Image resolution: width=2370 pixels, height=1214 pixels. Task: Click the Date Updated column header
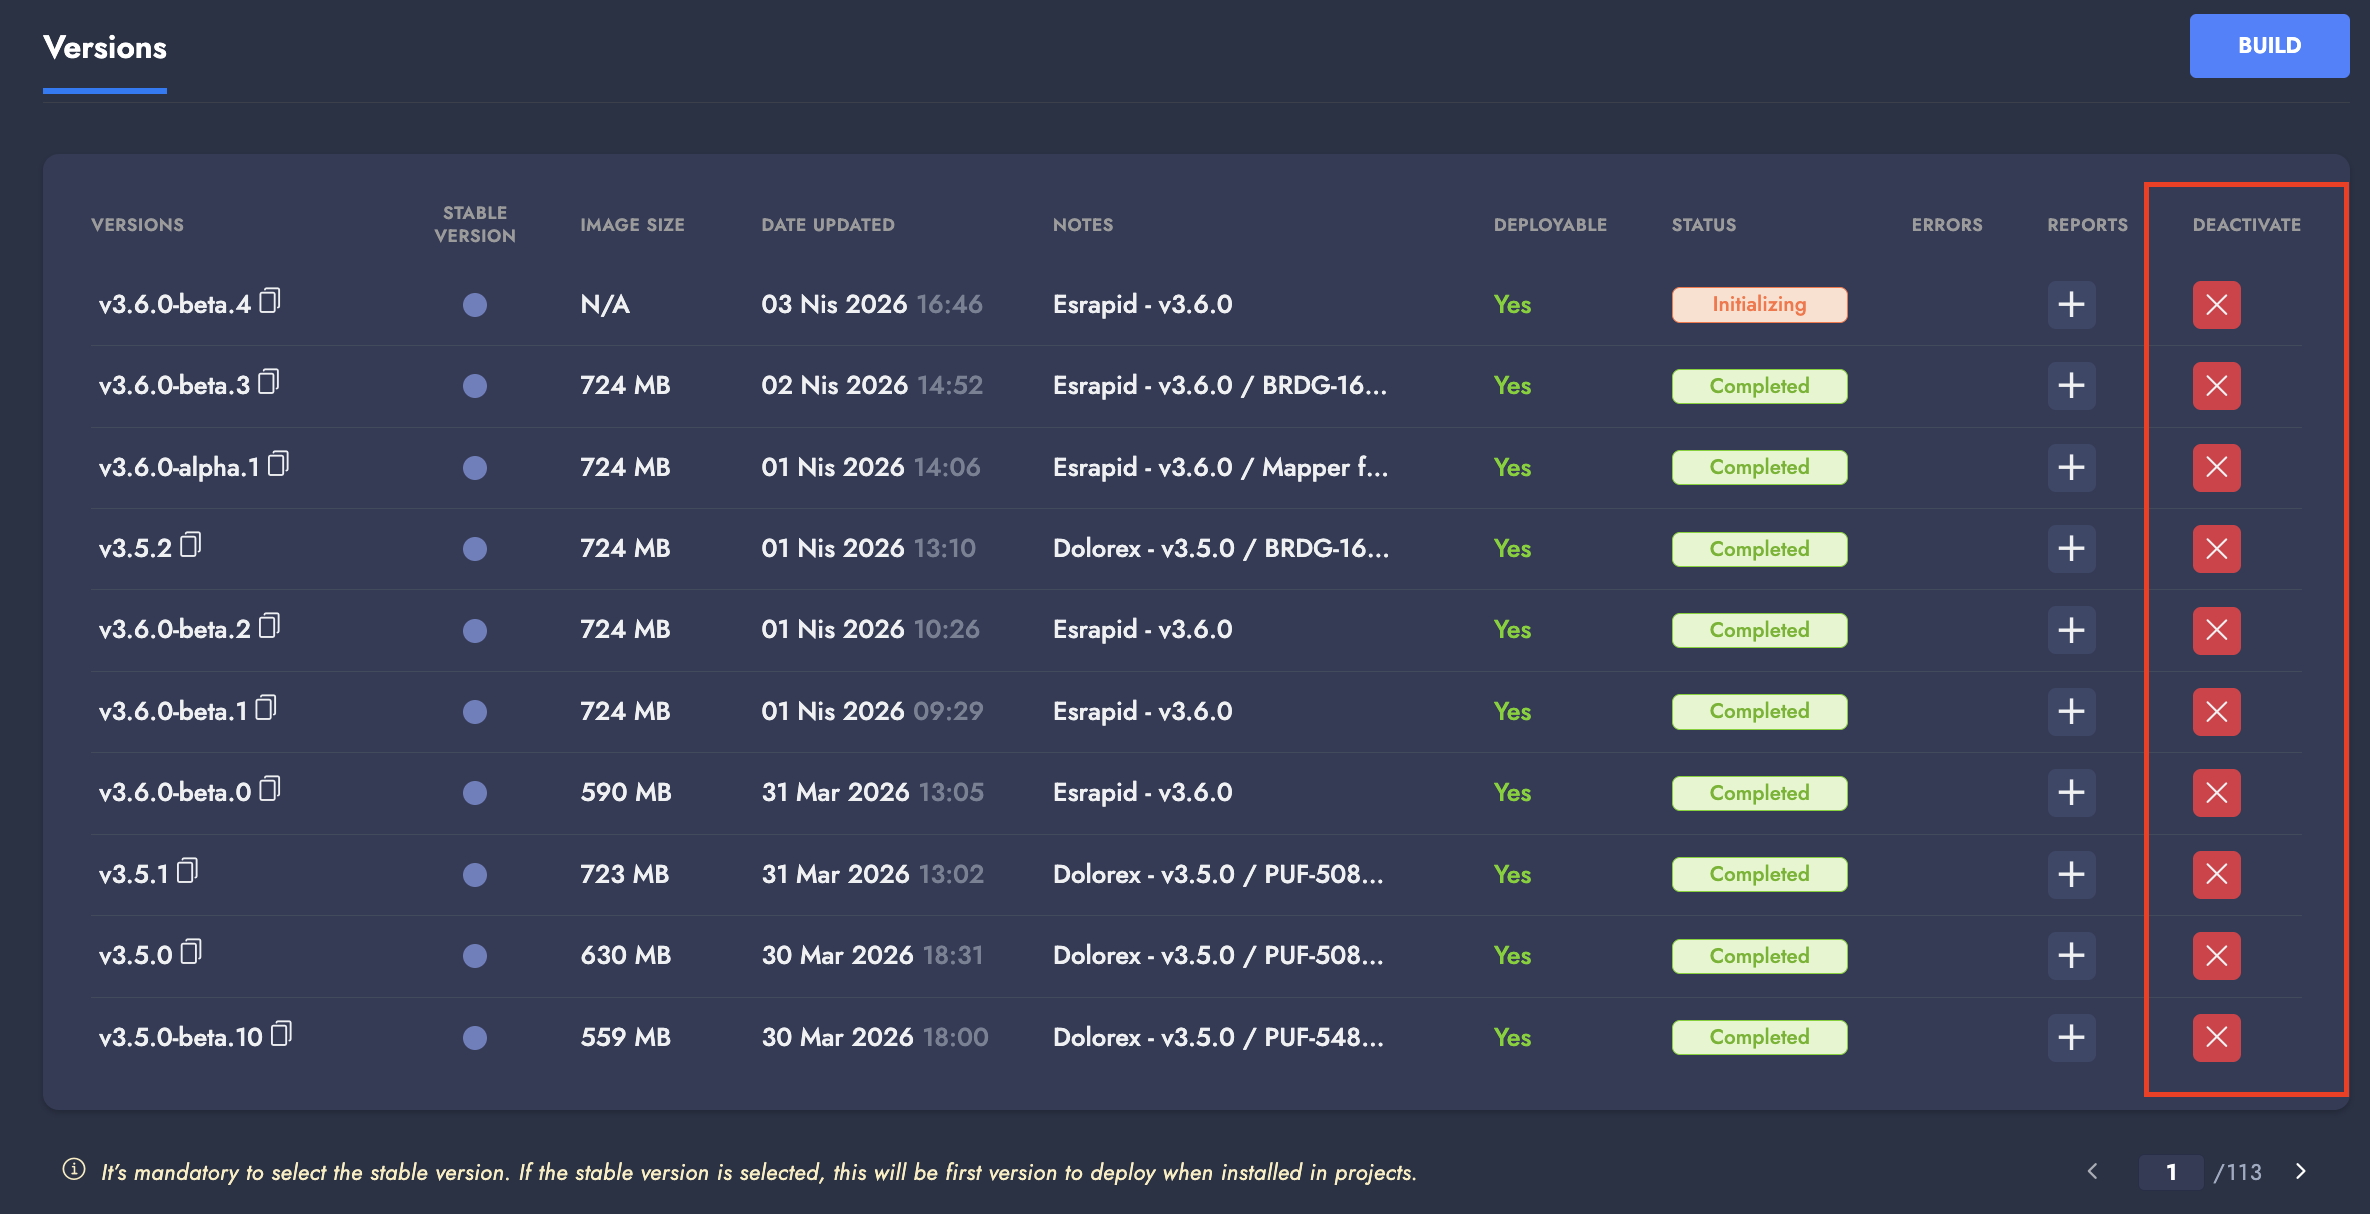(x=827, y=225)
